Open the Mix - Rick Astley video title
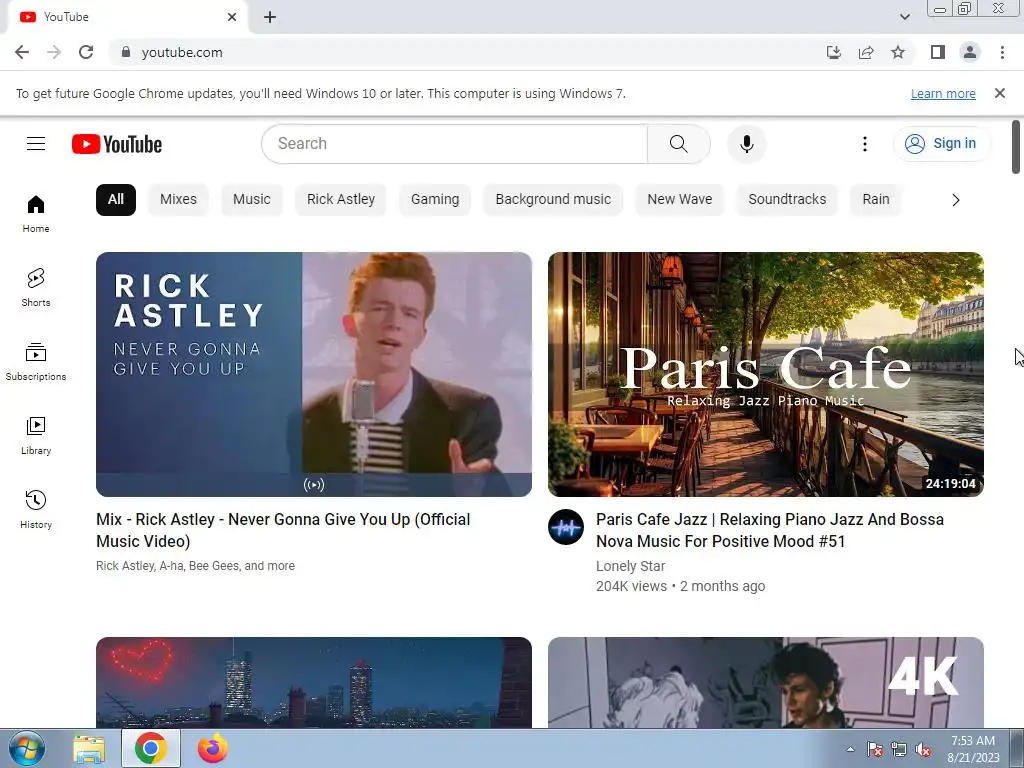1024x768 pixels. point(283,530)
